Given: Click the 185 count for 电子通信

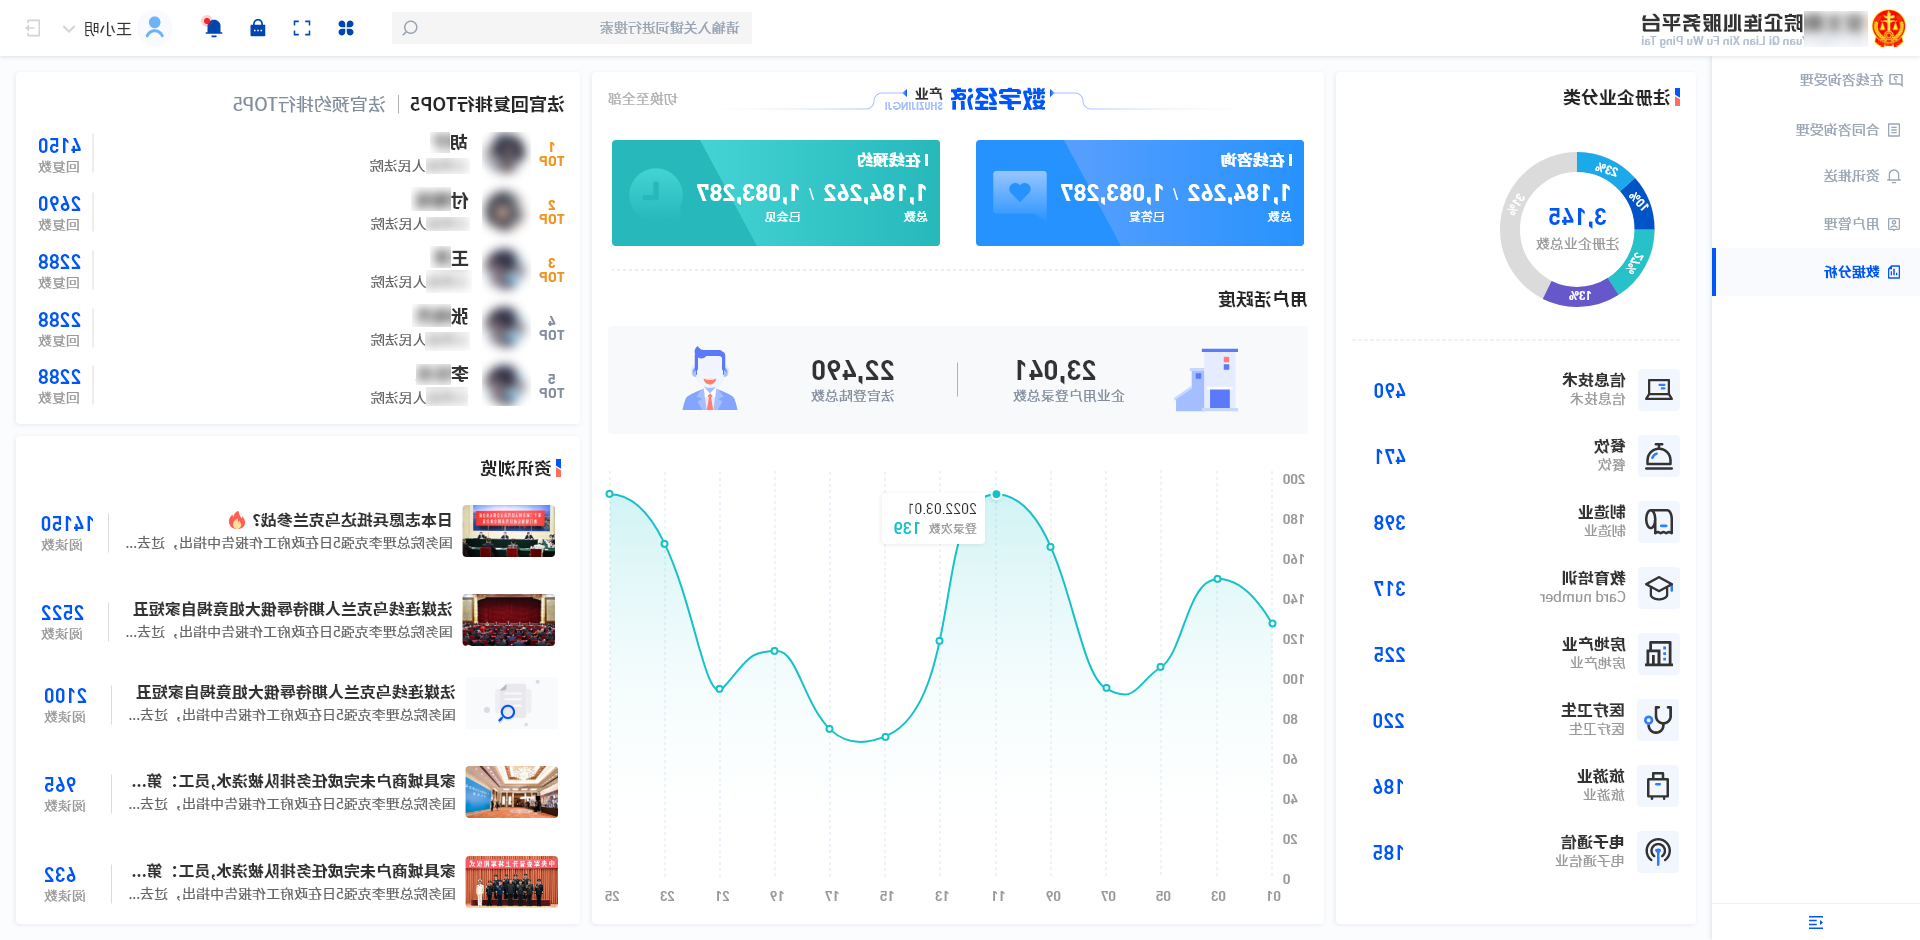Looking at the screenshot, I should coord(1388,853).
